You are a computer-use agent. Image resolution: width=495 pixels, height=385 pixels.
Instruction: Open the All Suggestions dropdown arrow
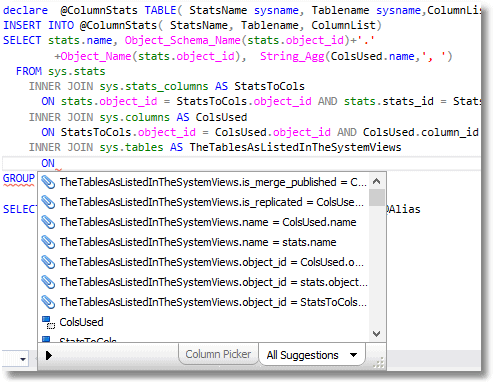[x=354, y=355]
